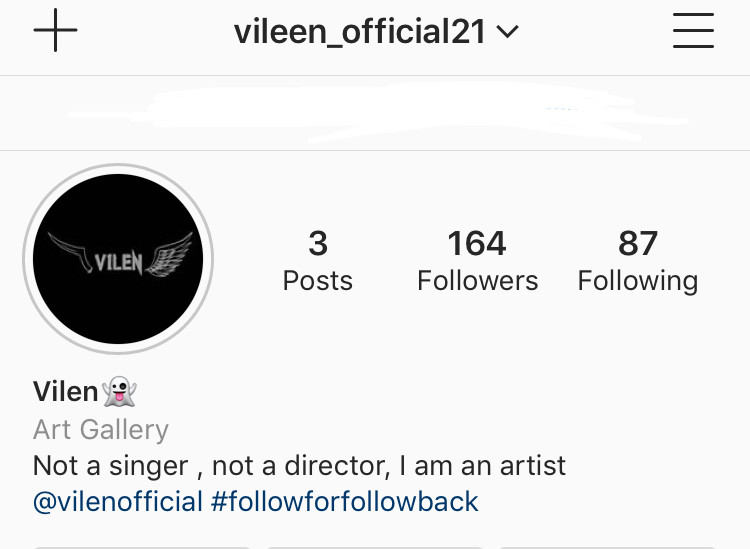
Task: Click the Vilen display name
Action: coord(66,392)
